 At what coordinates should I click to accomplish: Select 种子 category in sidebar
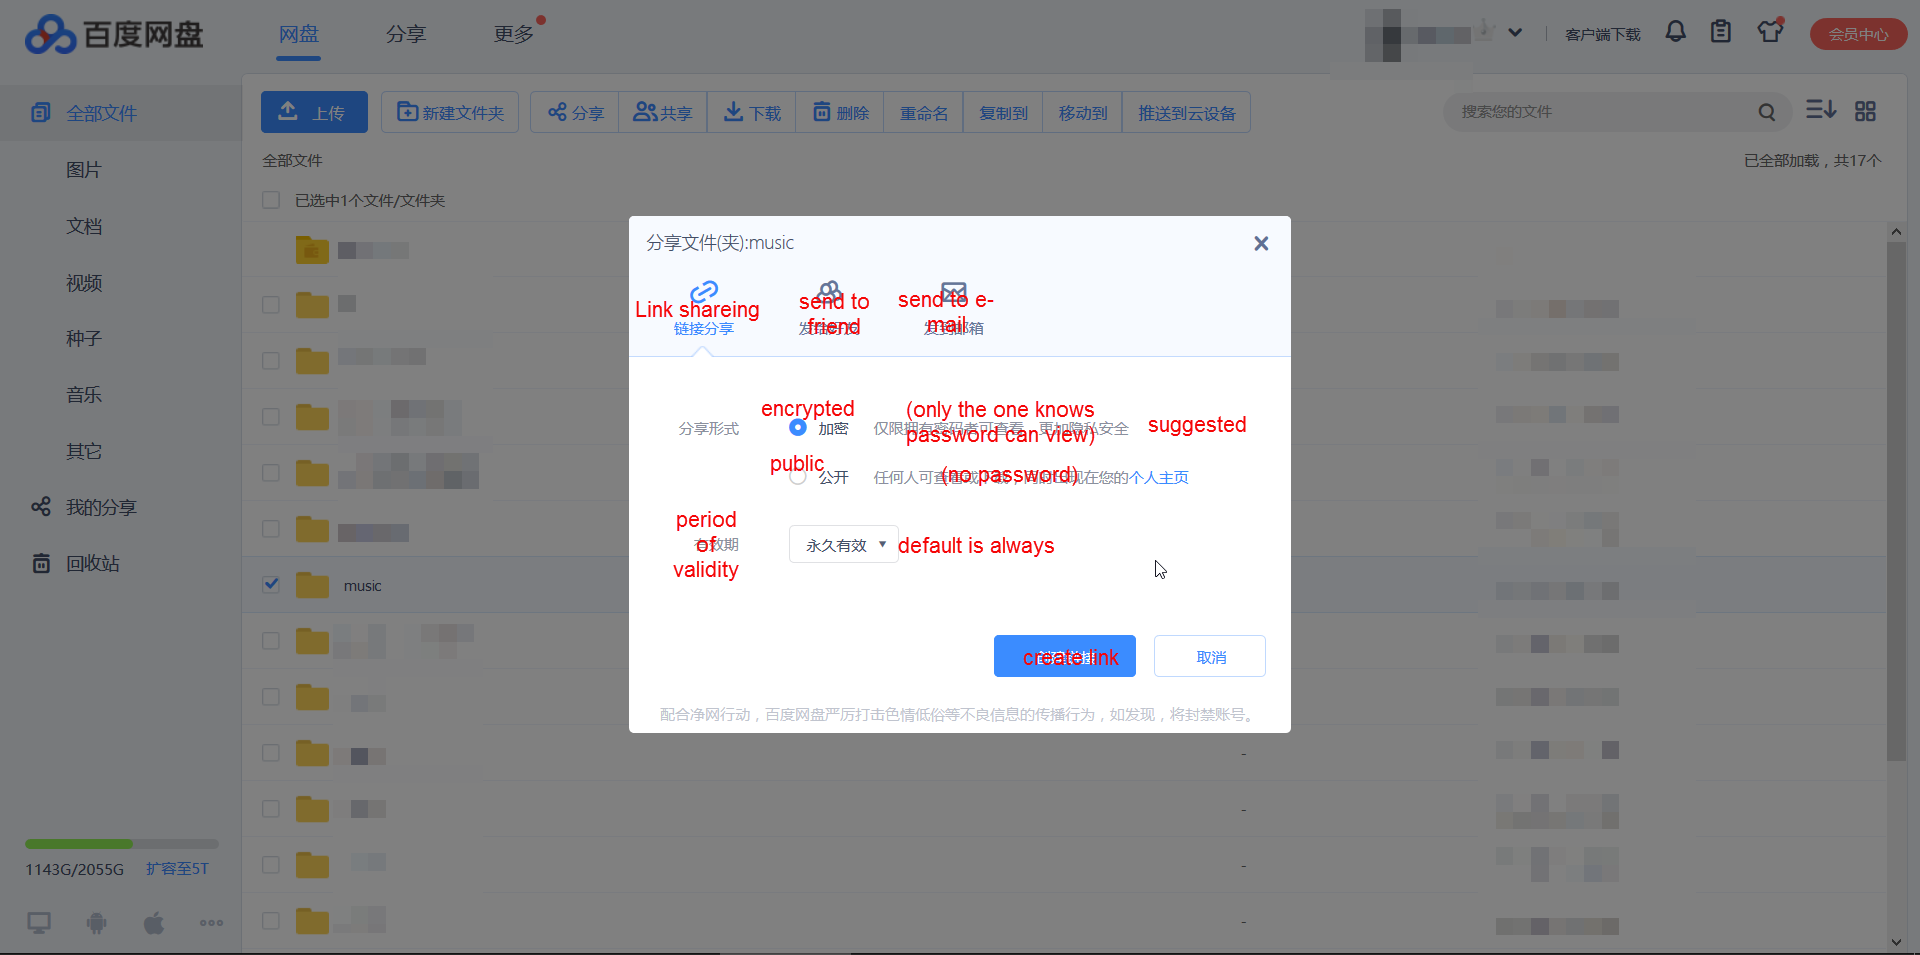point(84,339)
